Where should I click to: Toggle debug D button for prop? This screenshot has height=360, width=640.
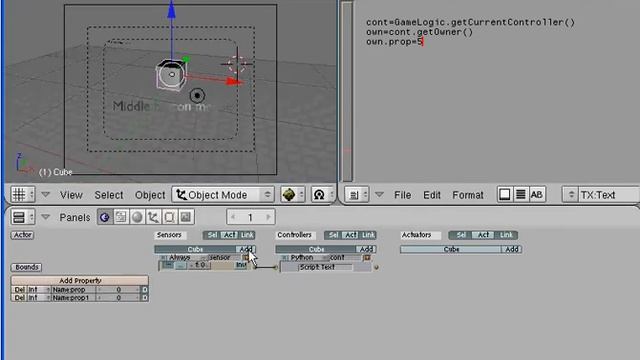[144, 289]
